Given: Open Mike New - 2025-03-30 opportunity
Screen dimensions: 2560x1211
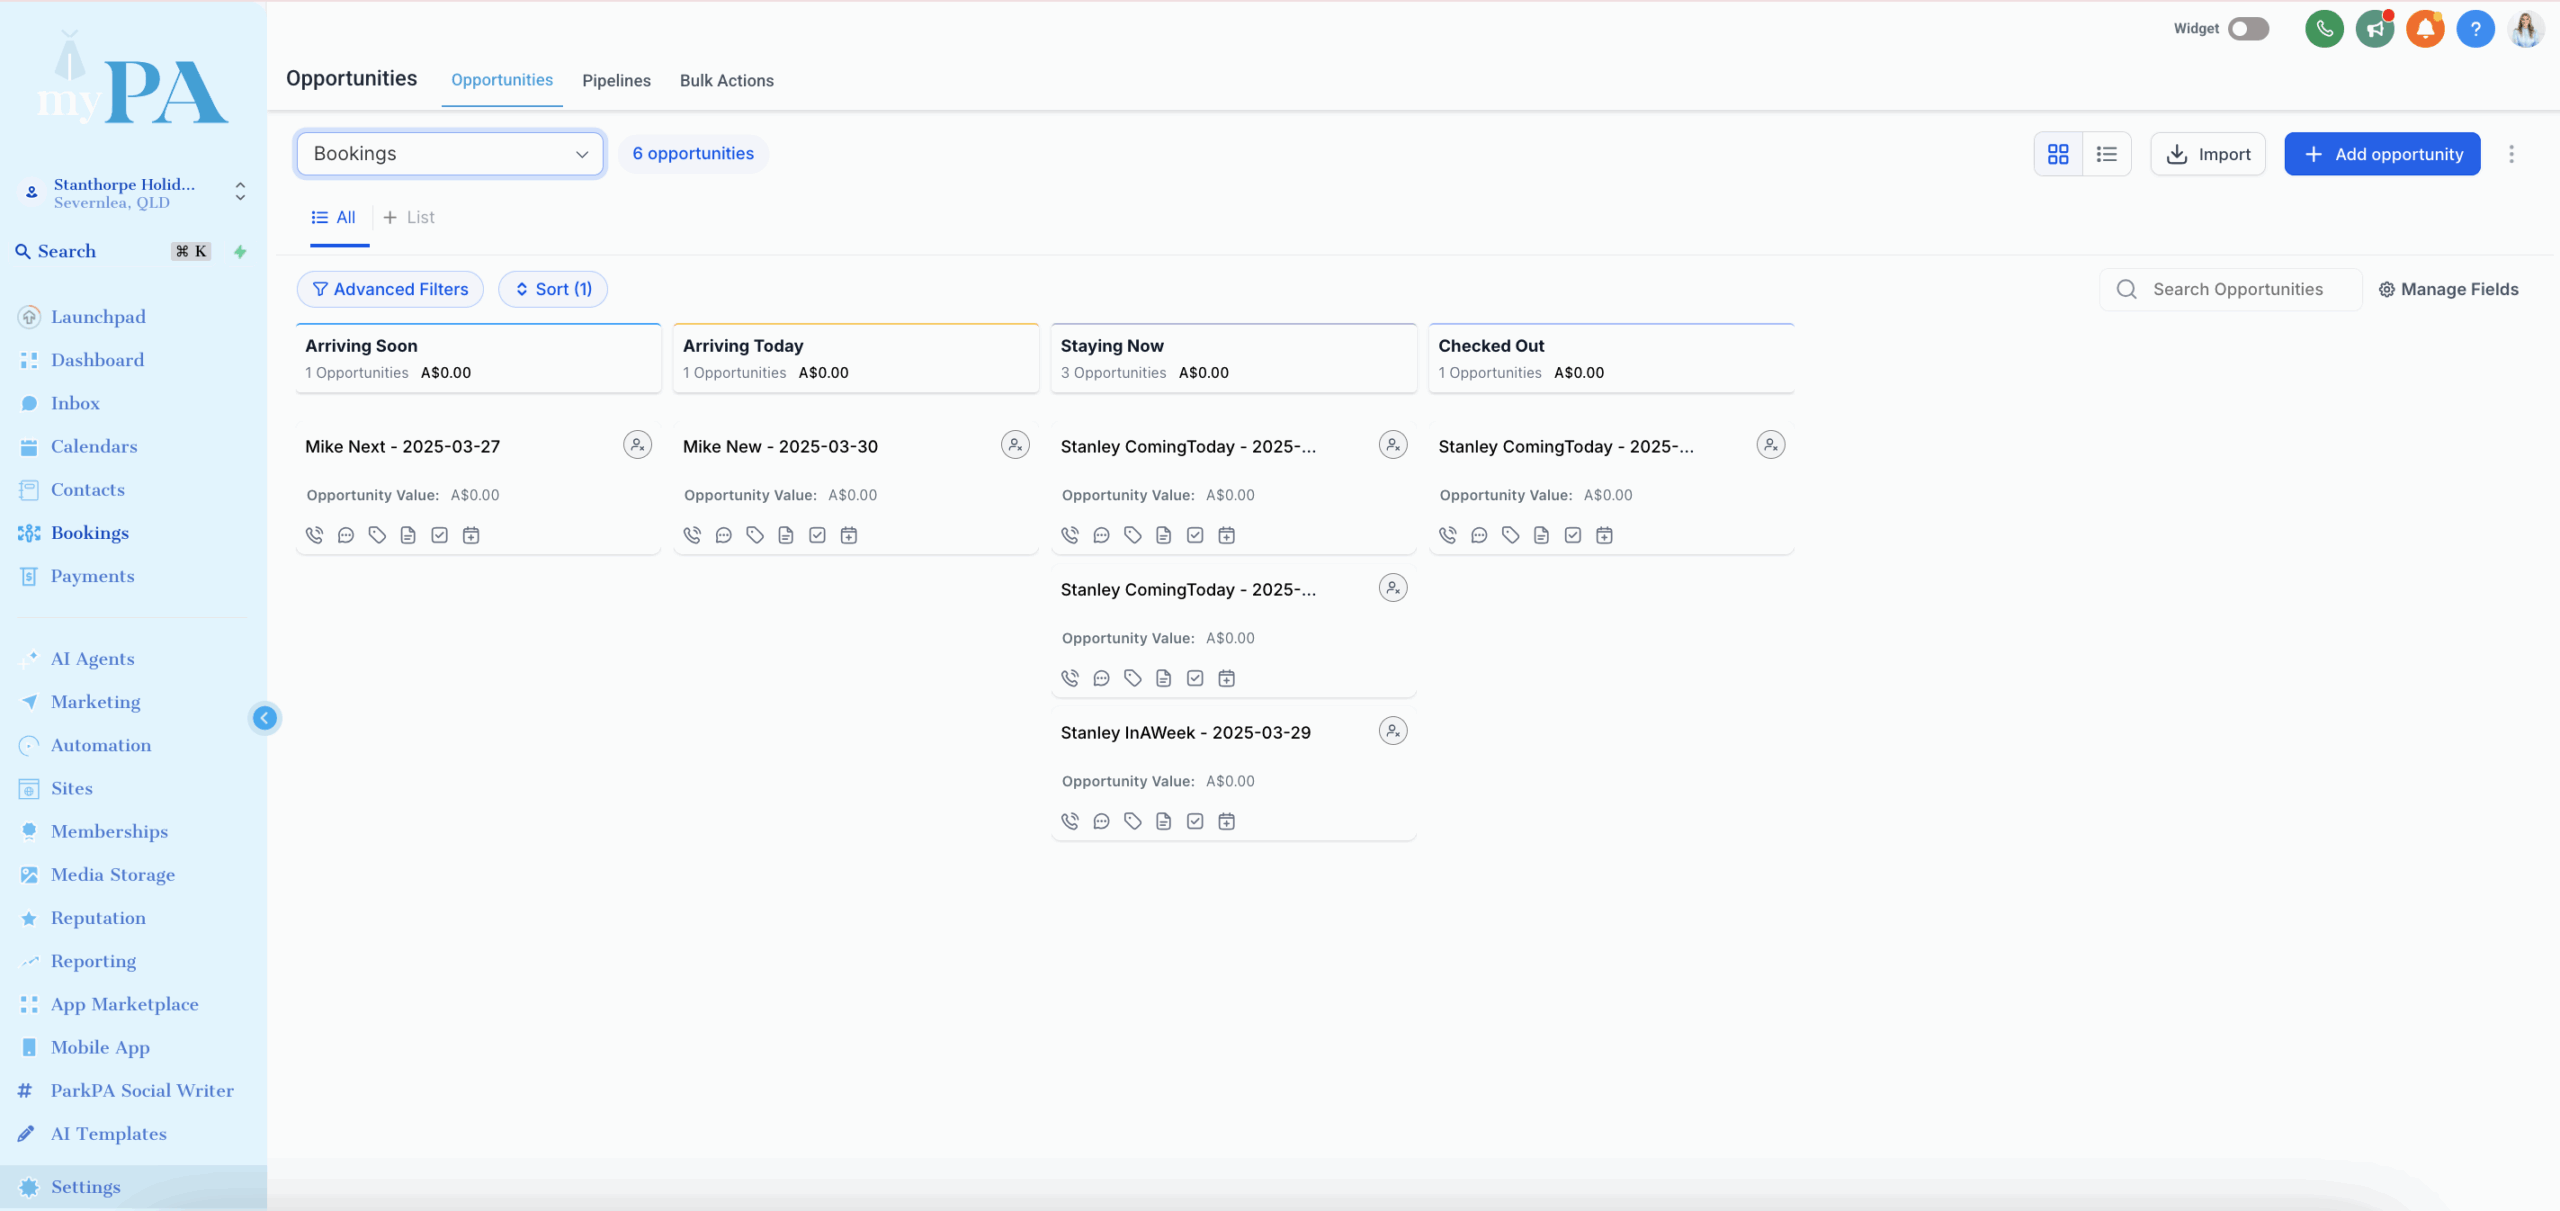Looking at the screenshot, I should pyautogui.click(x=780, y=447).
